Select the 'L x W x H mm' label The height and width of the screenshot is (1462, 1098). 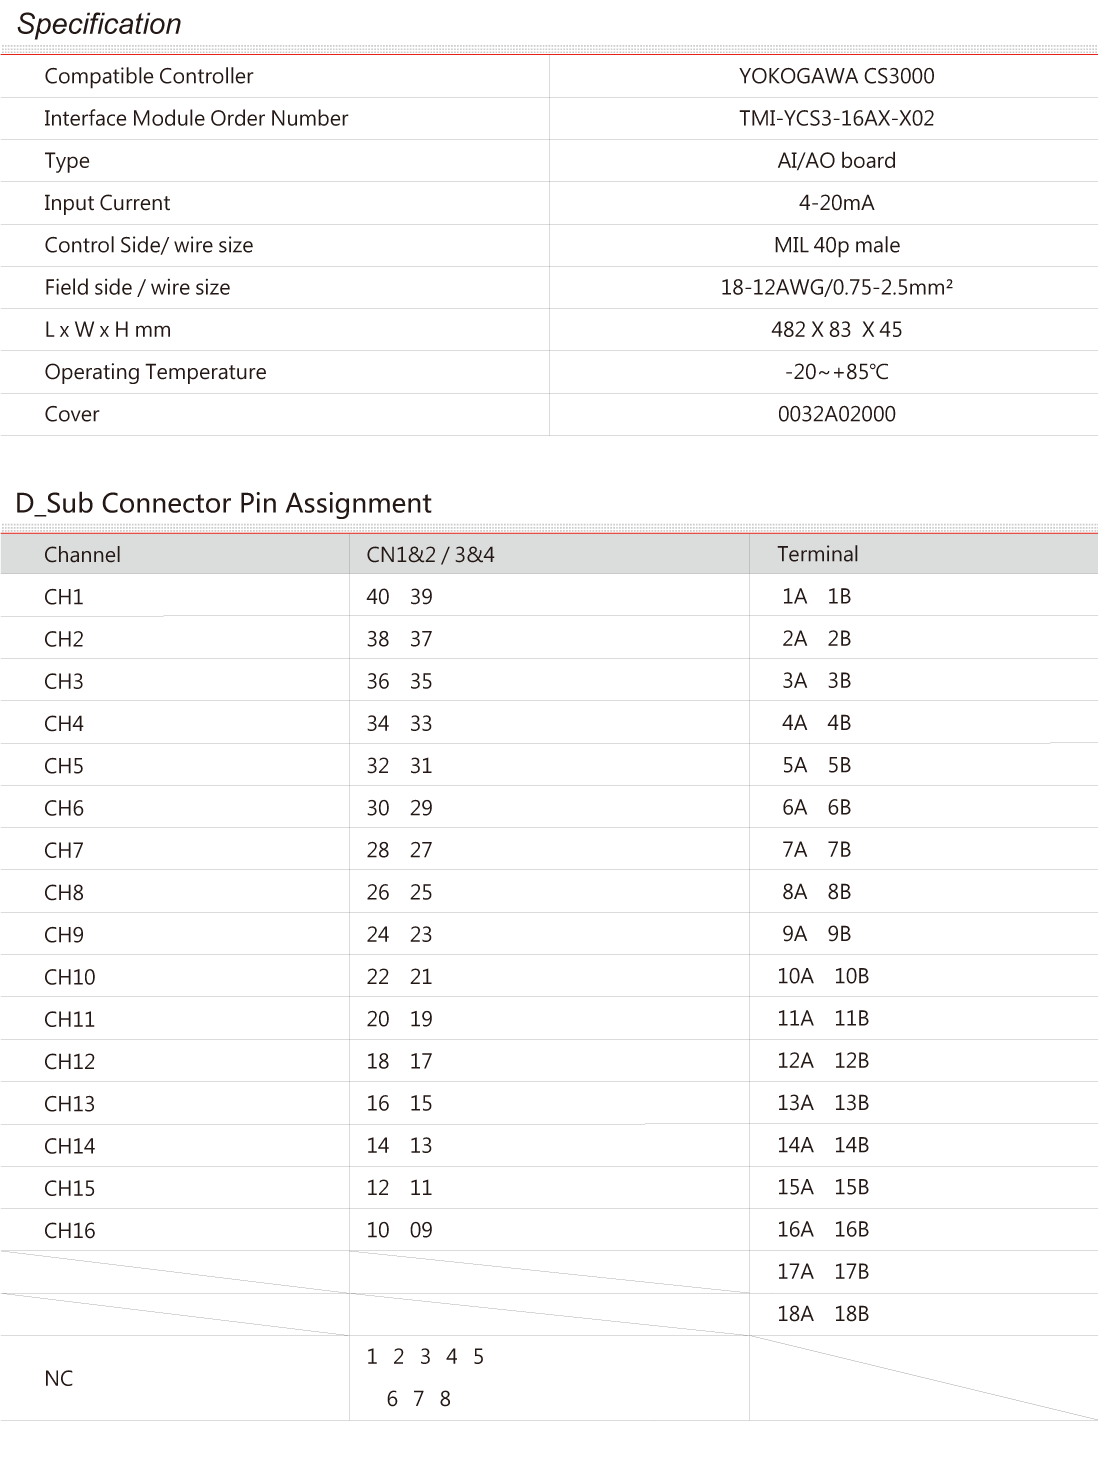click(108, 329)
